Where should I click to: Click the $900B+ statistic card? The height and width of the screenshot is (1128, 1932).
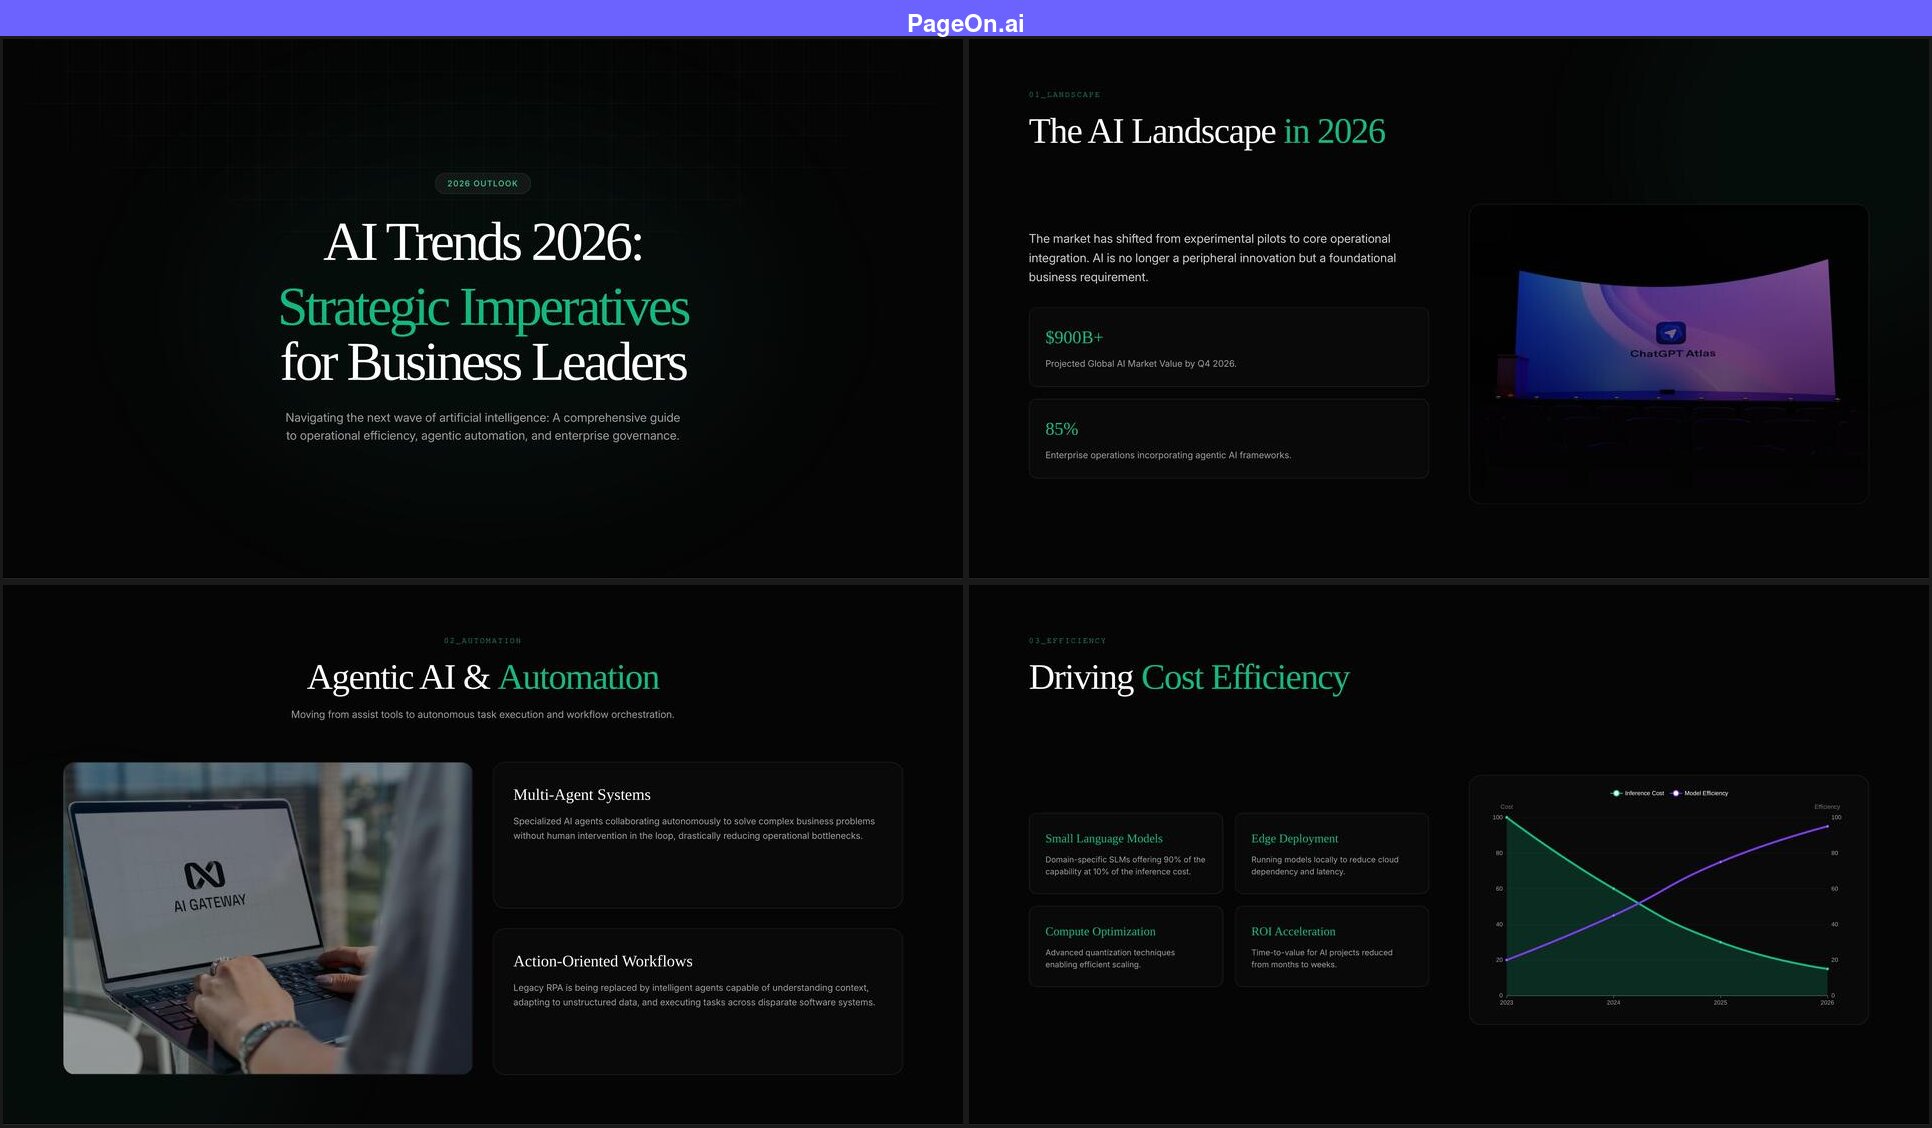[1228, 347]
